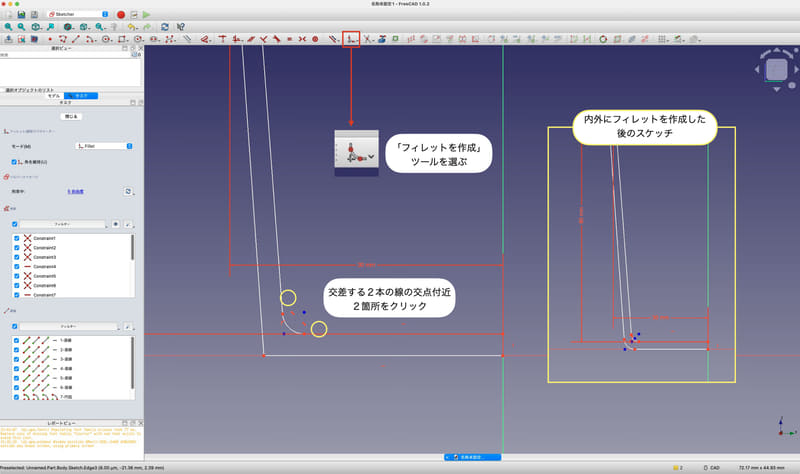Select the Create polyline tool
The image size is (800, 474).
pos(63,39)
